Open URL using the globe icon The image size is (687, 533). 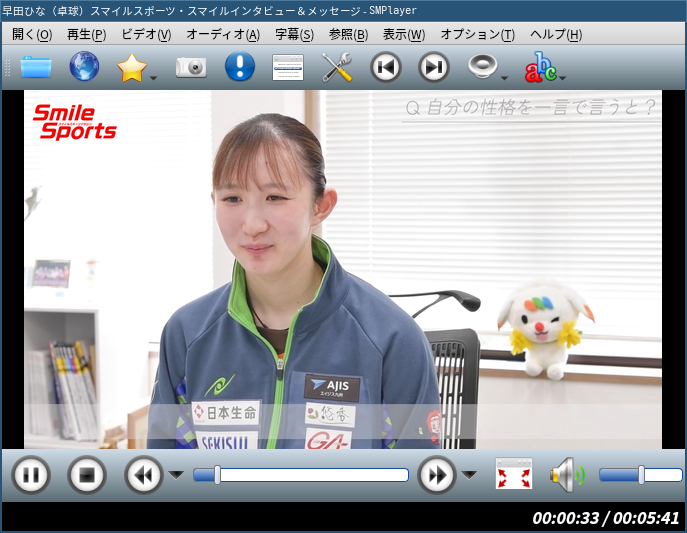click(84, 67)
